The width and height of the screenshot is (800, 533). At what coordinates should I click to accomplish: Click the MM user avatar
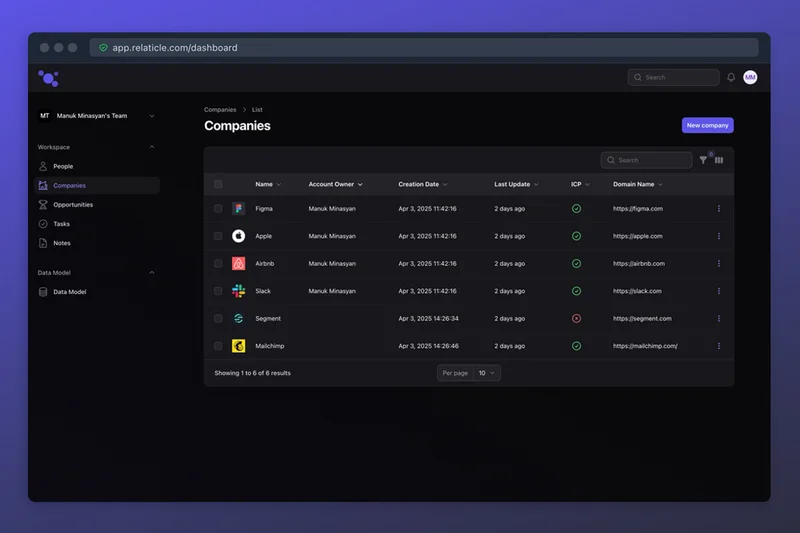750,77
